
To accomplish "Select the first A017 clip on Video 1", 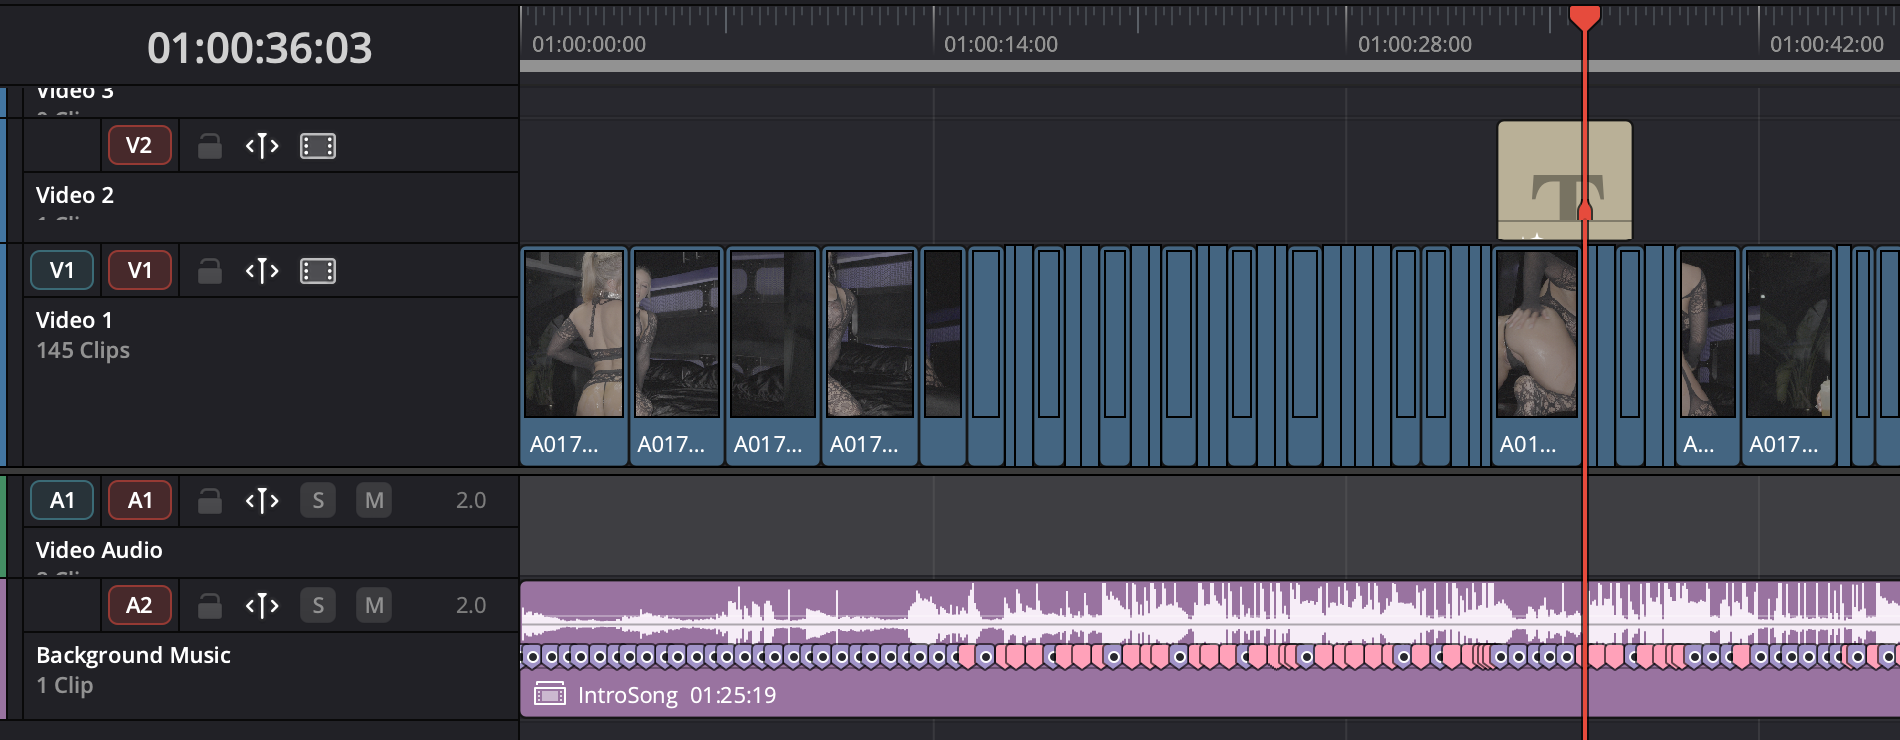I will point(574,356).
